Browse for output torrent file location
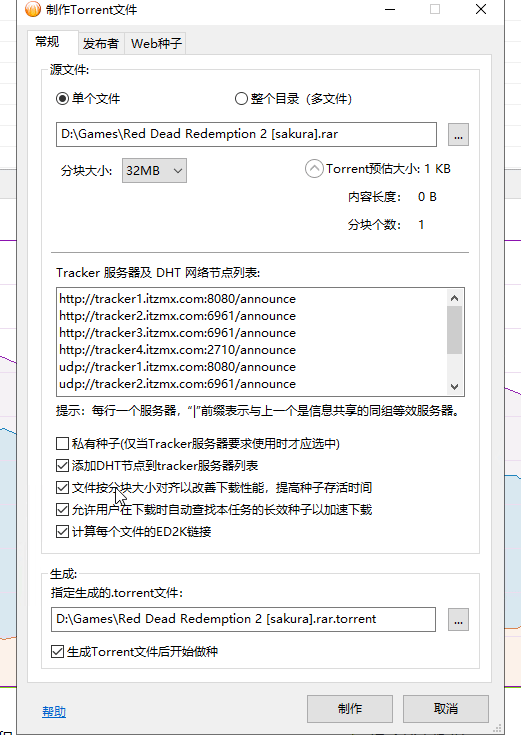Image resolution: width=521 pixels, height=735 pixels. 458,620
